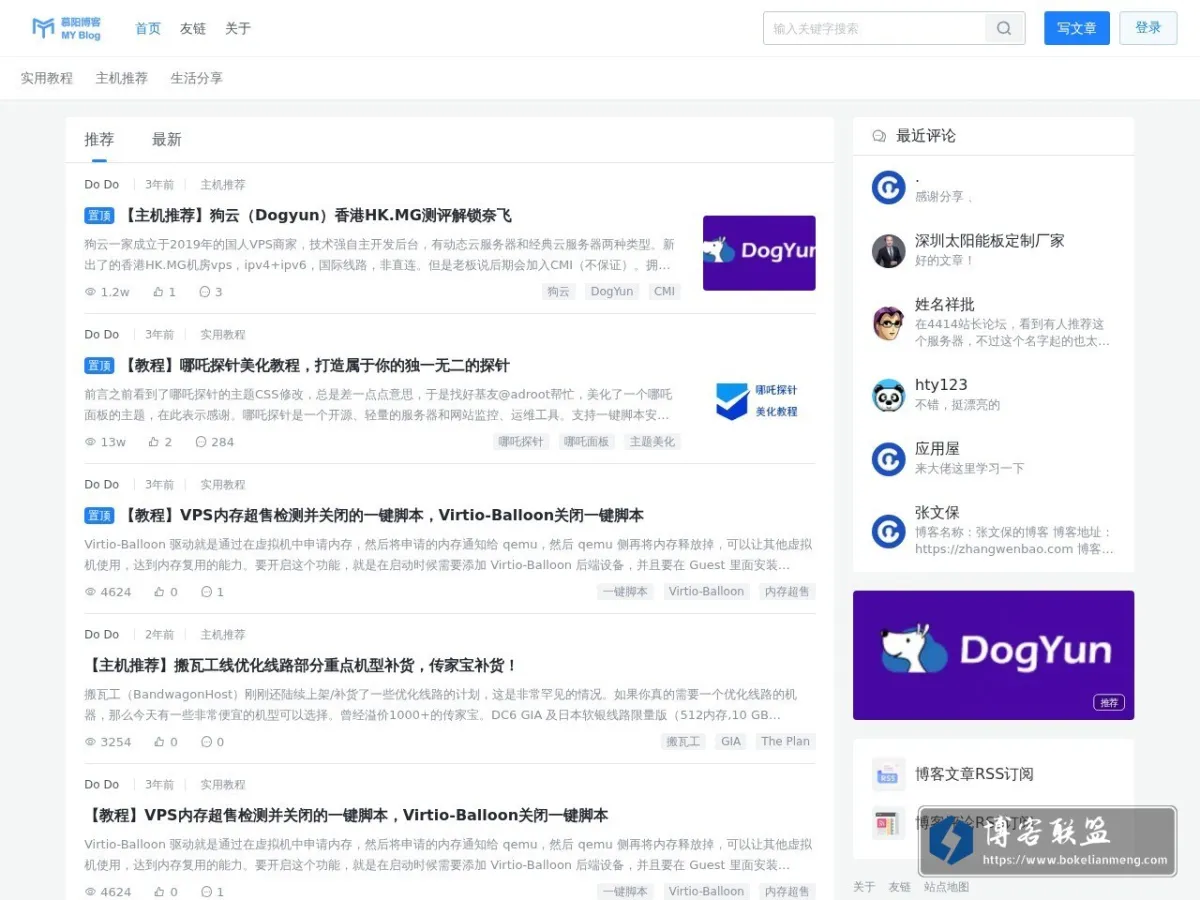Focus the keyword search input field

[x=875, y=28]
